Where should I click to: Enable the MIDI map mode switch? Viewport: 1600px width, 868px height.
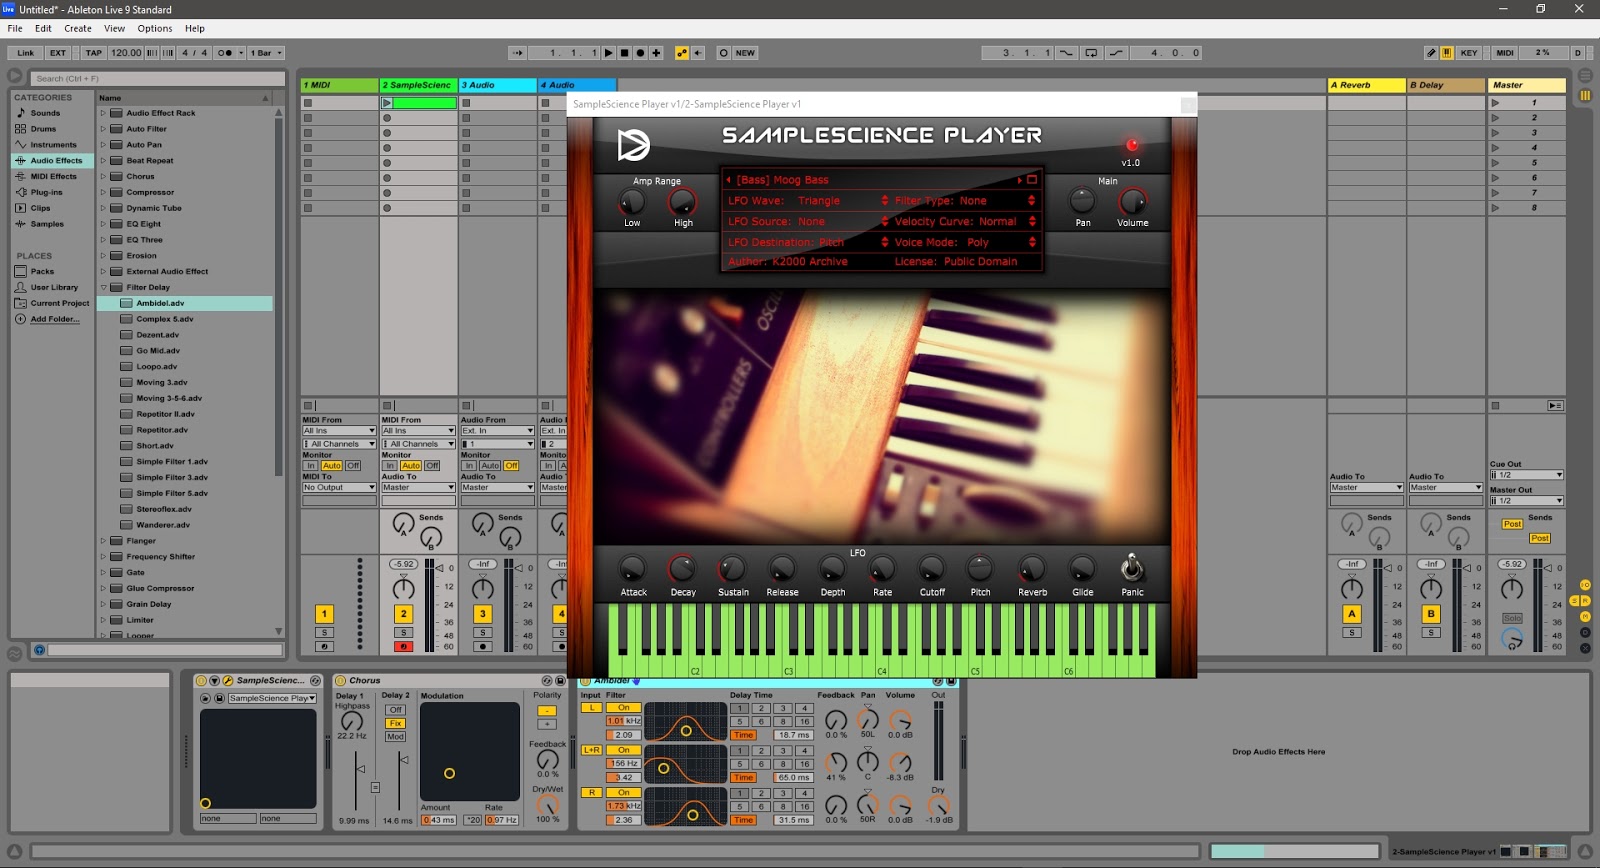point(1505,53)
